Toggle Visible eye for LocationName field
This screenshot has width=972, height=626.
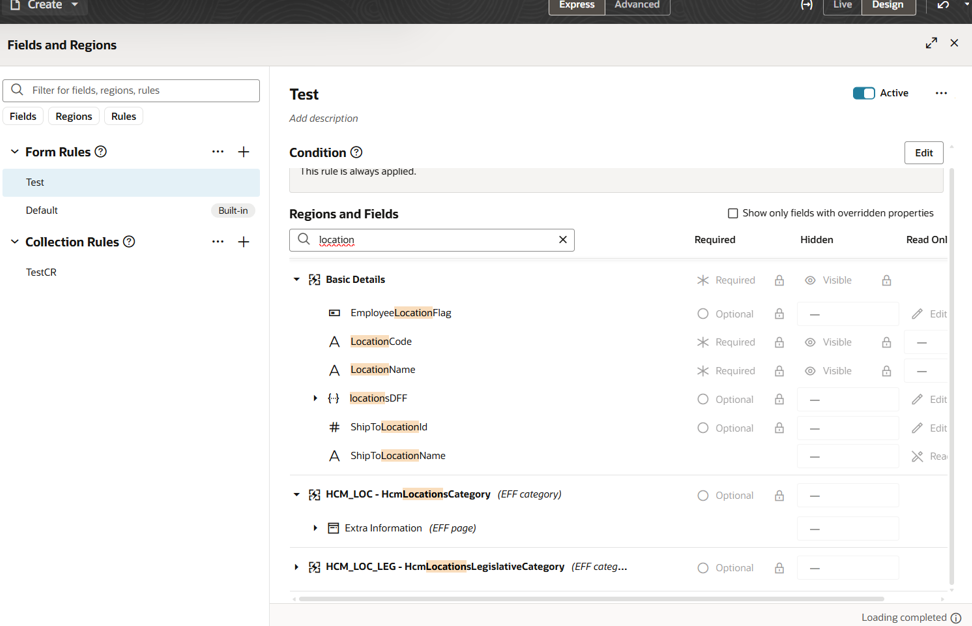(x=810, y=371)
